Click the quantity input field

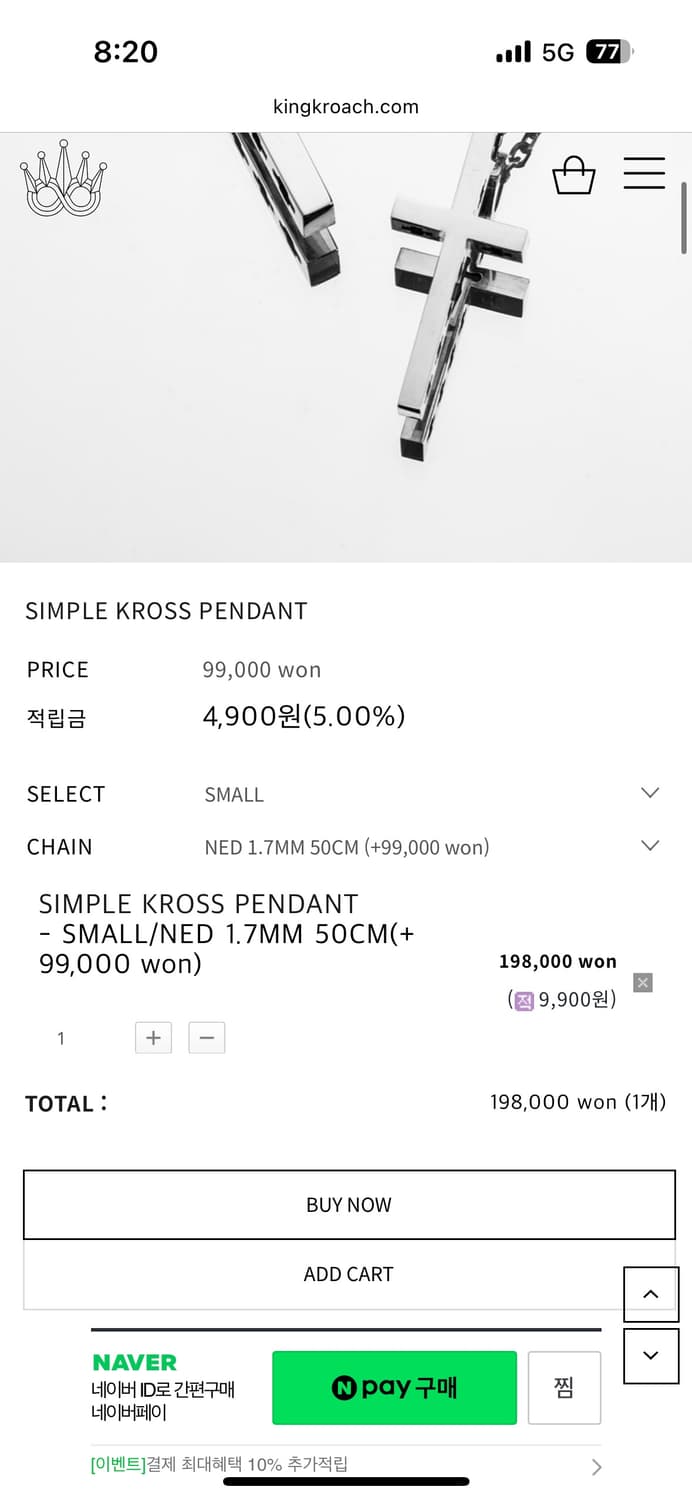(60, 1038)
